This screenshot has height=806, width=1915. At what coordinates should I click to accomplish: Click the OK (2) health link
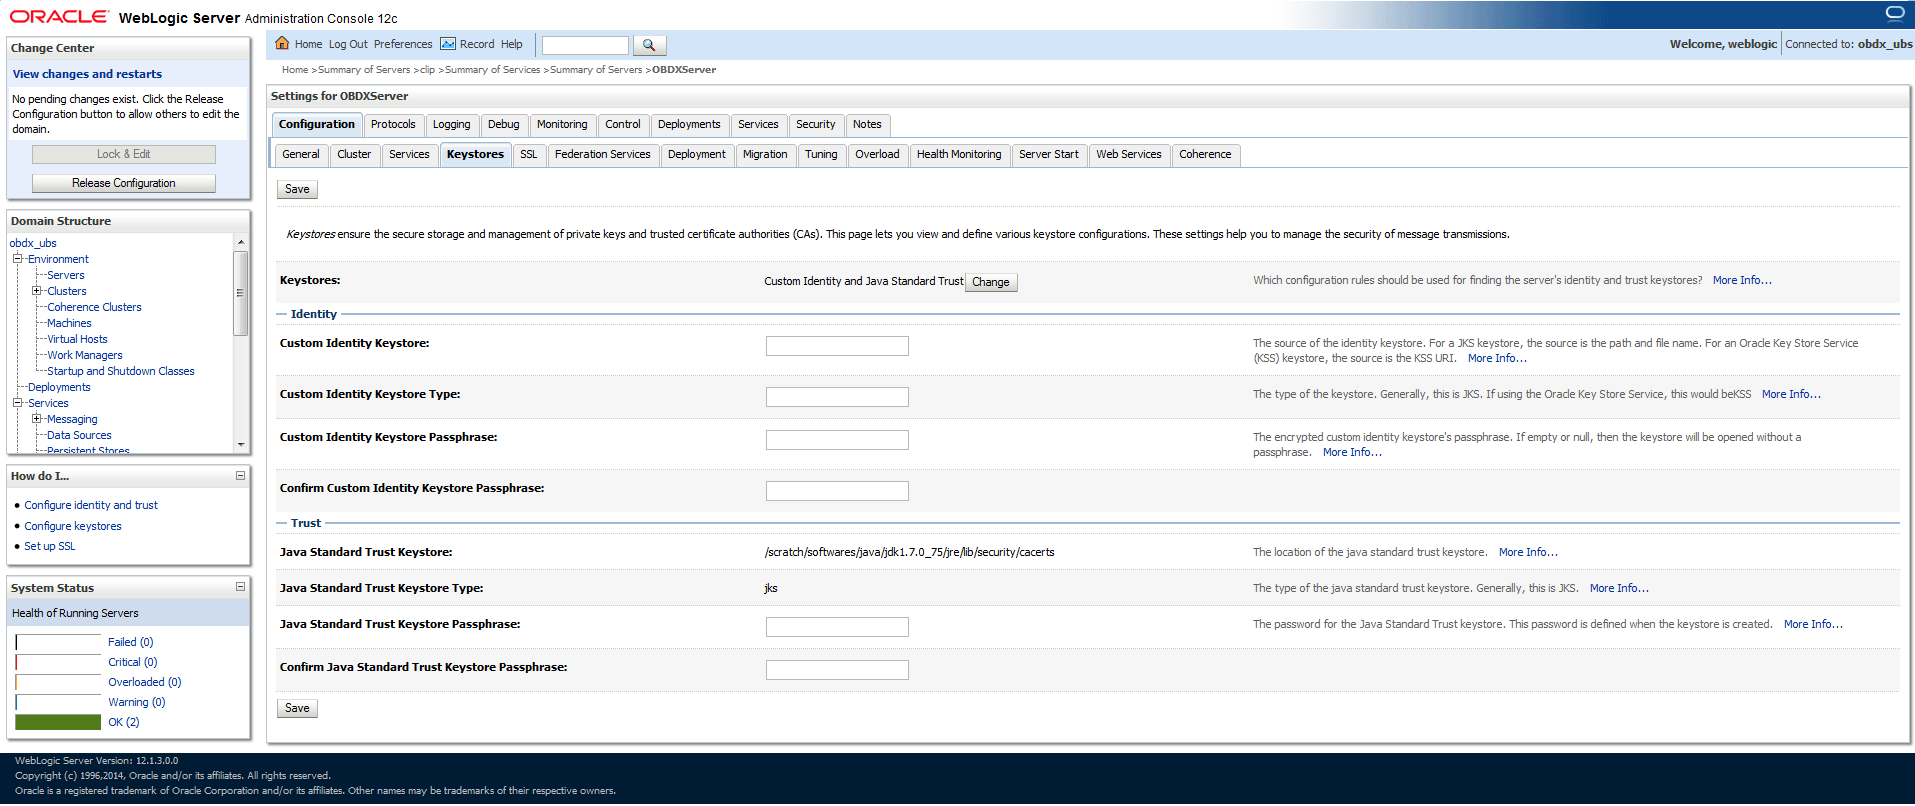coord(124,722)
